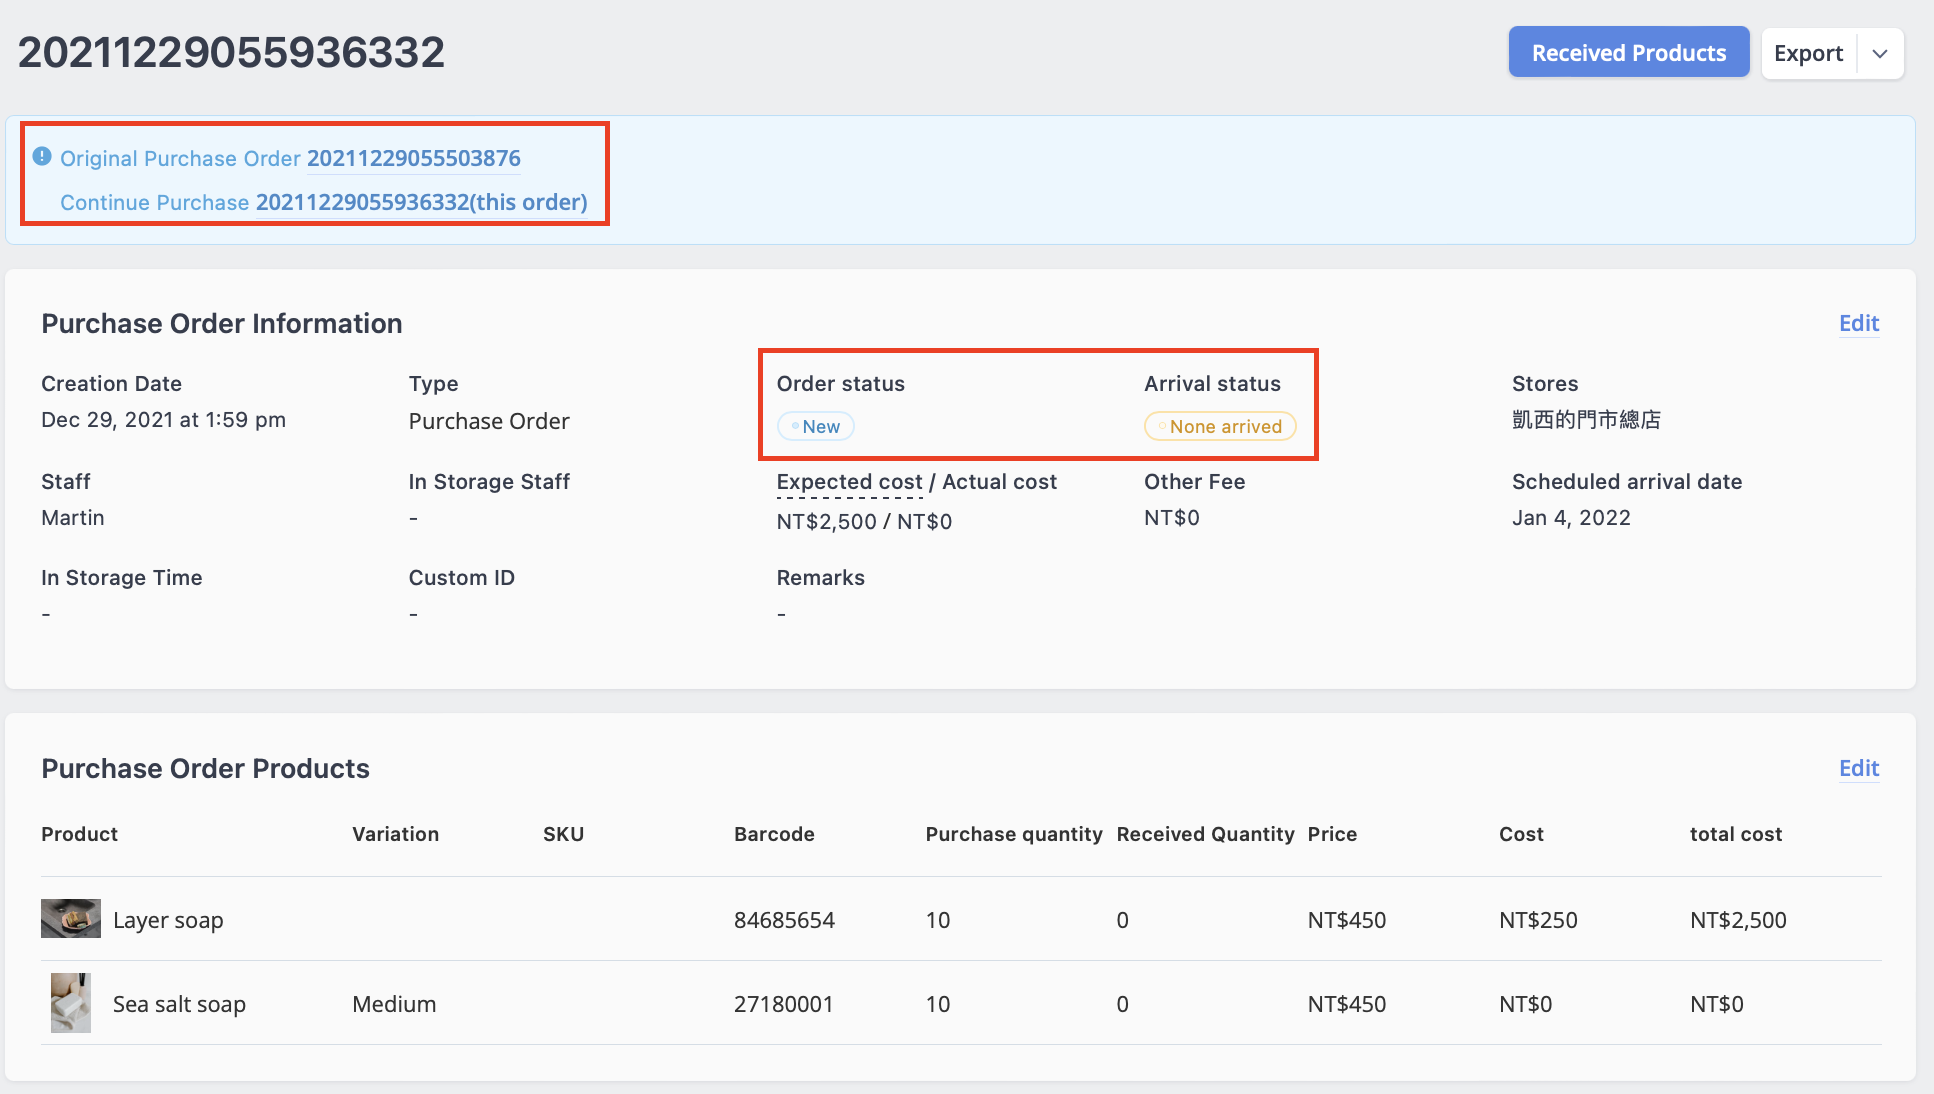Click the blue info alert icon

tap(42, 156)
